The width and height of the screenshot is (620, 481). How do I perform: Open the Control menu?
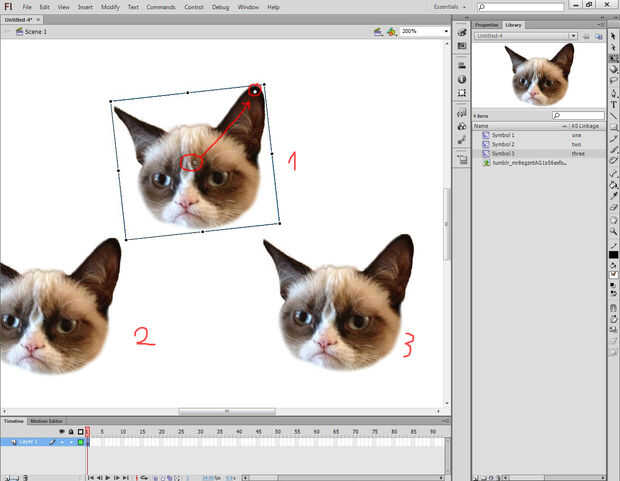pos(194,7)
